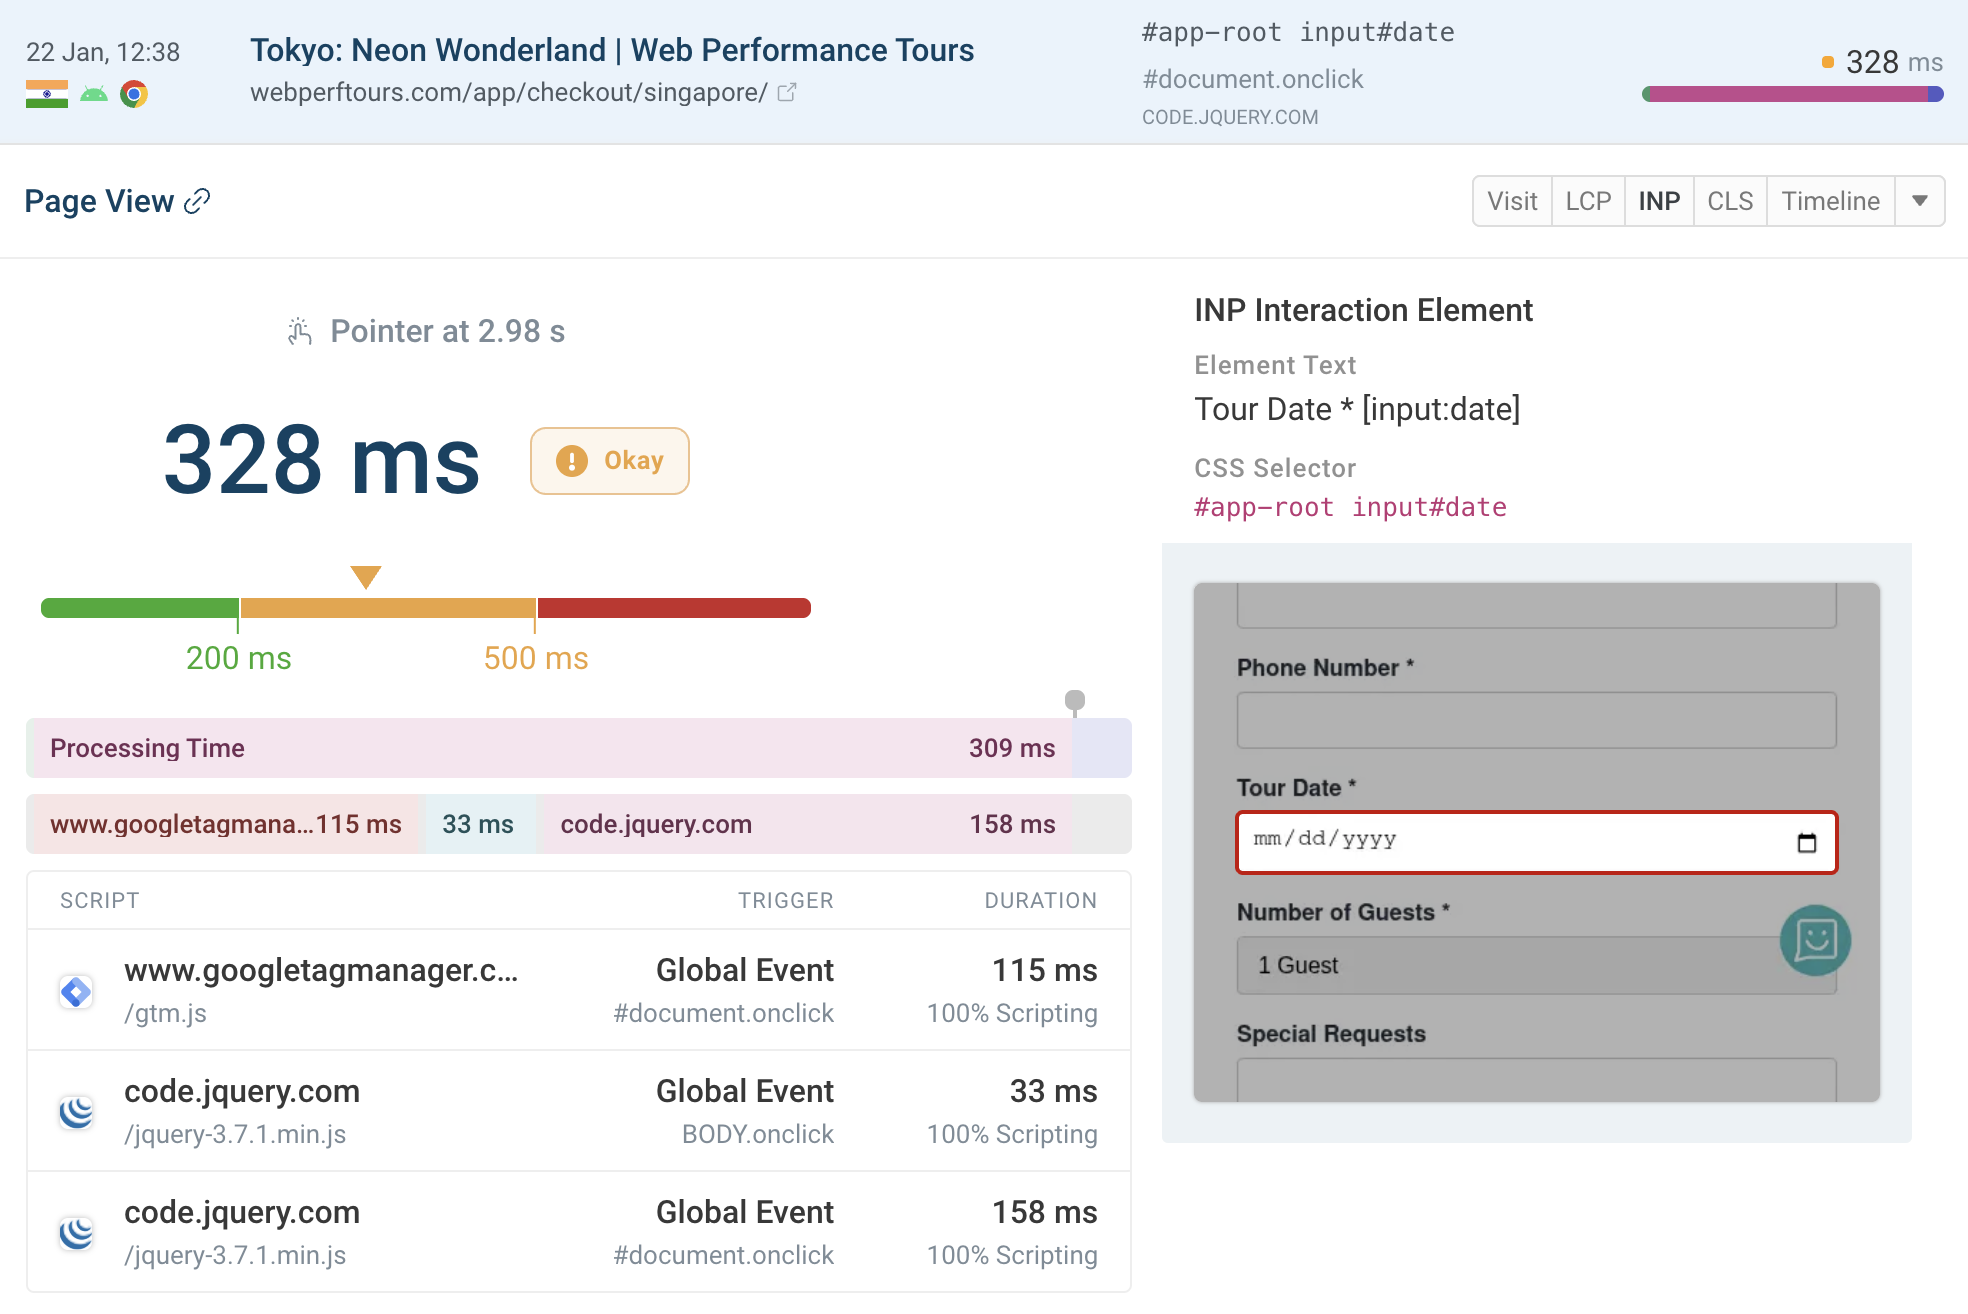Switch to the CLS tab
Screen dimensions: 1968x1314
(1729, 201)
